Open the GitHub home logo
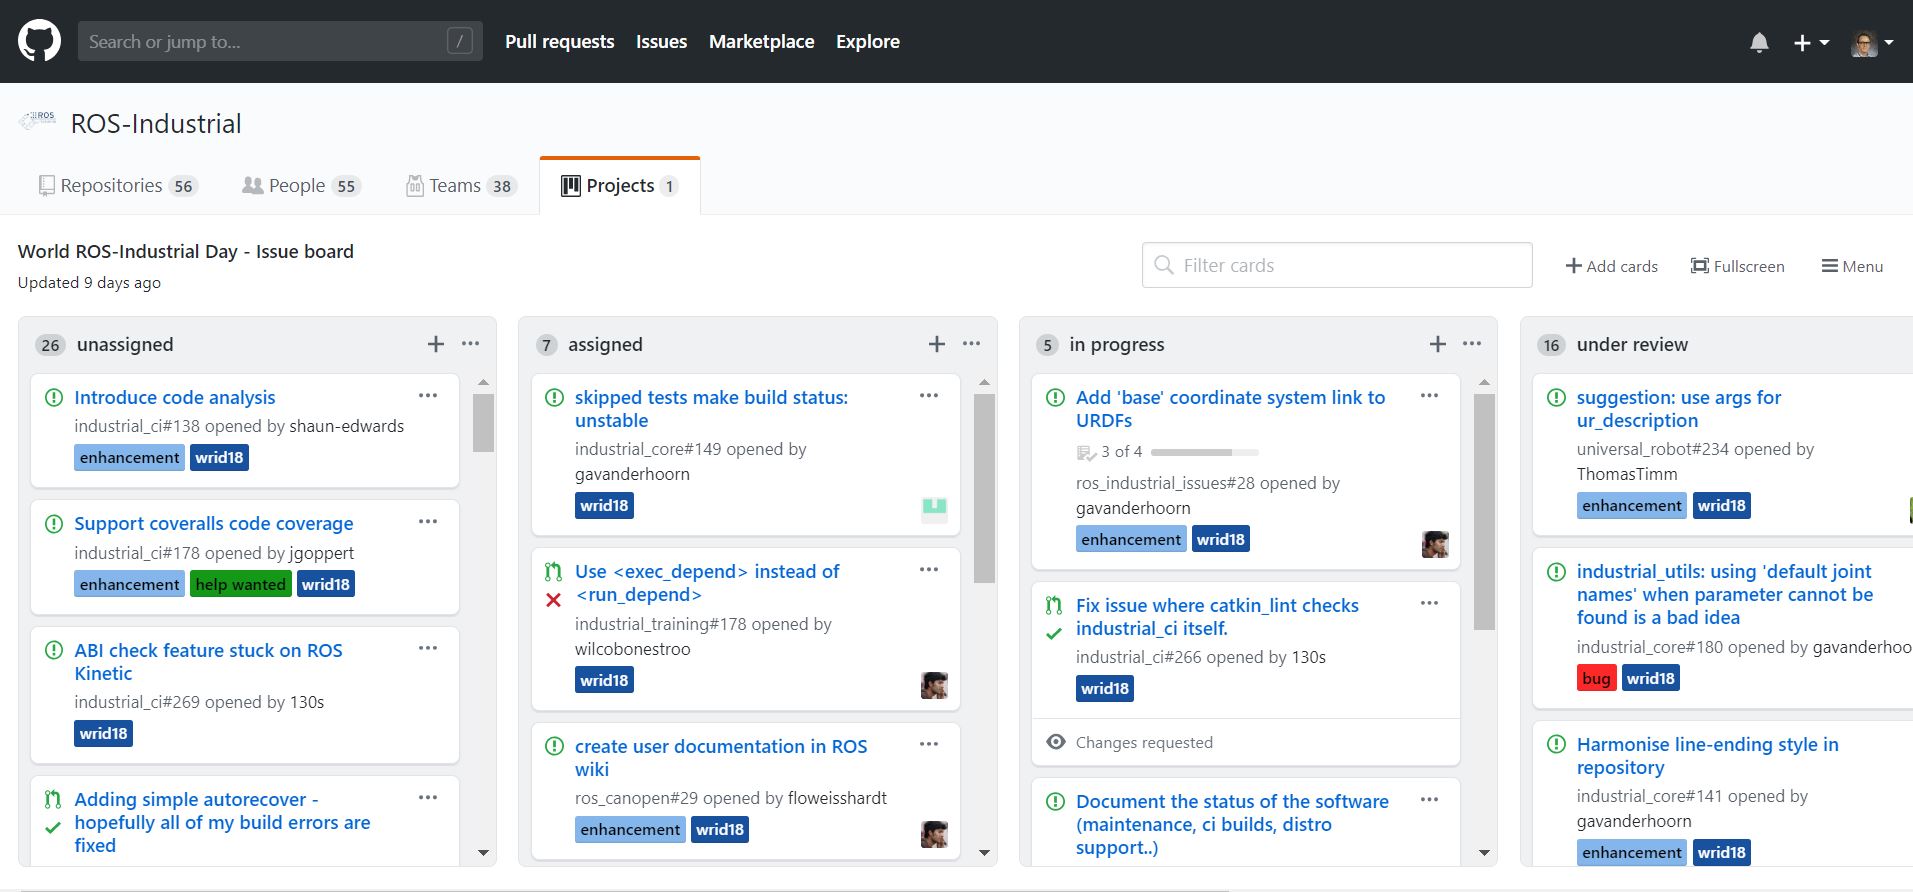1913x892 pixels. (x=40, y=41)
